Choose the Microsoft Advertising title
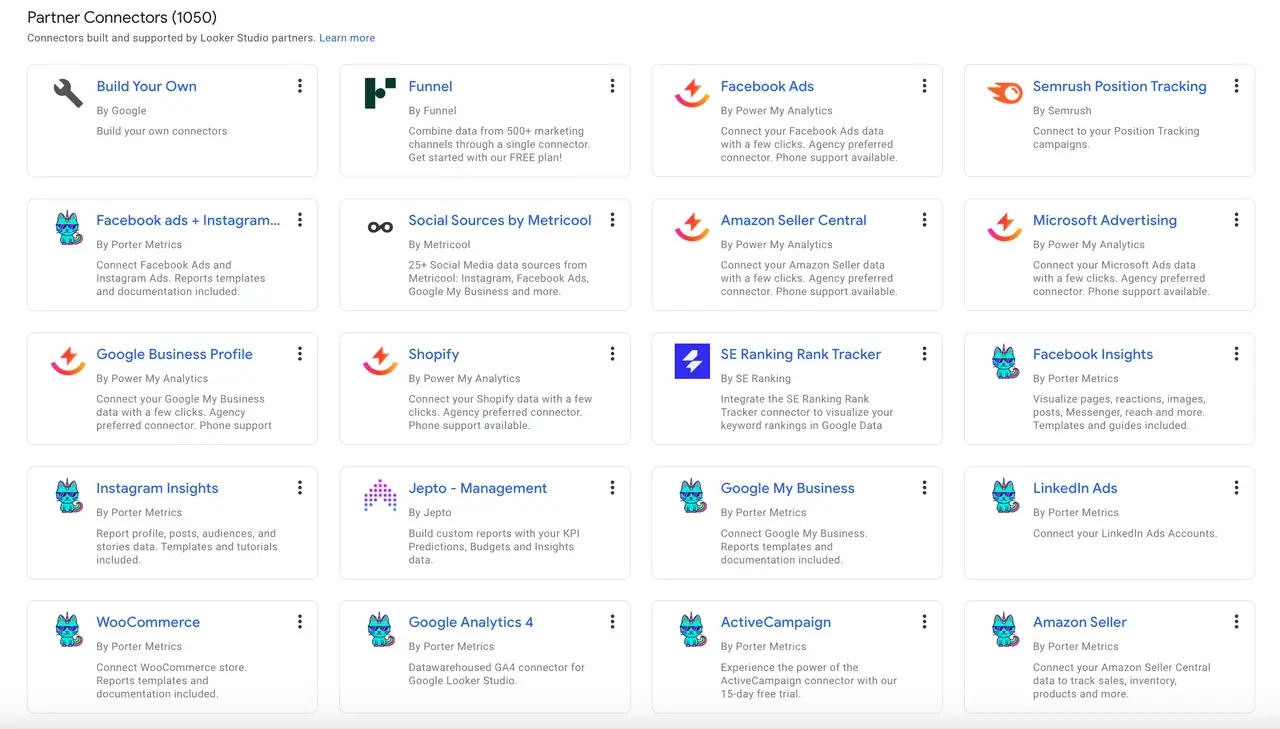 [x=1104, y=220]
